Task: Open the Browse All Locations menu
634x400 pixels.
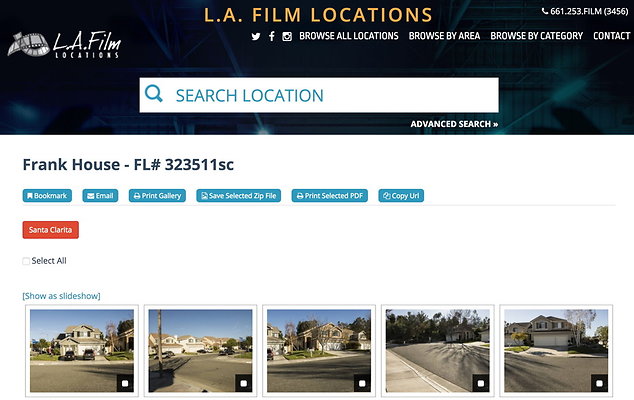Action: pos(348,36)
